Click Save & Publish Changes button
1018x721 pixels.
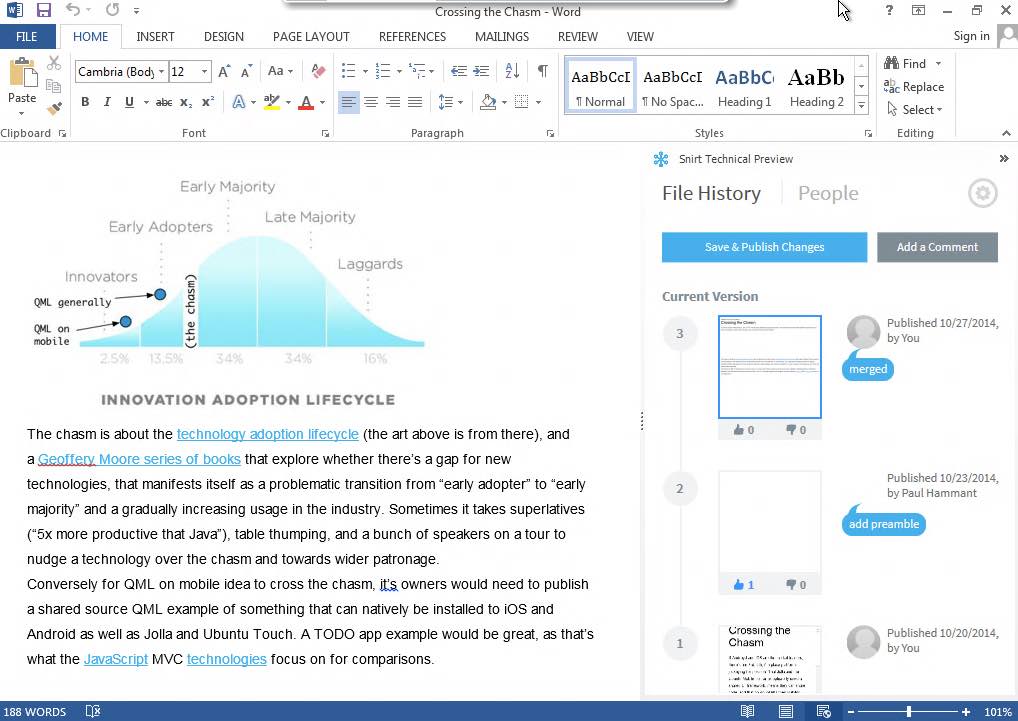coord(764,247)
